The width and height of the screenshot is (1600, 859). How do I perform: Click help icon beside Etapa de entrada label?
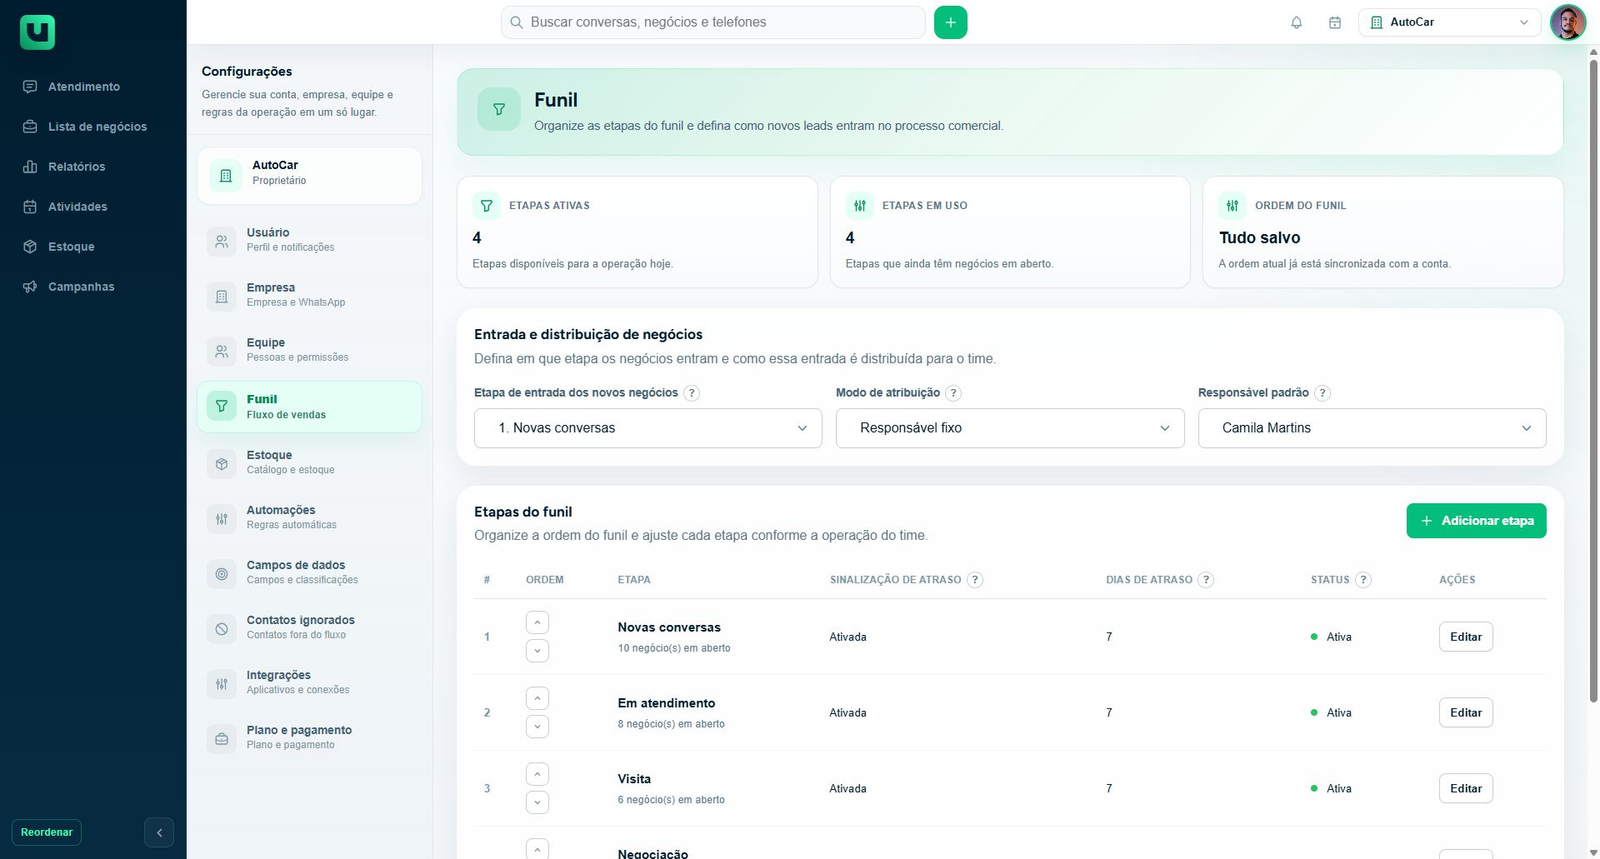pyautogui.click(x=691, y=393)
